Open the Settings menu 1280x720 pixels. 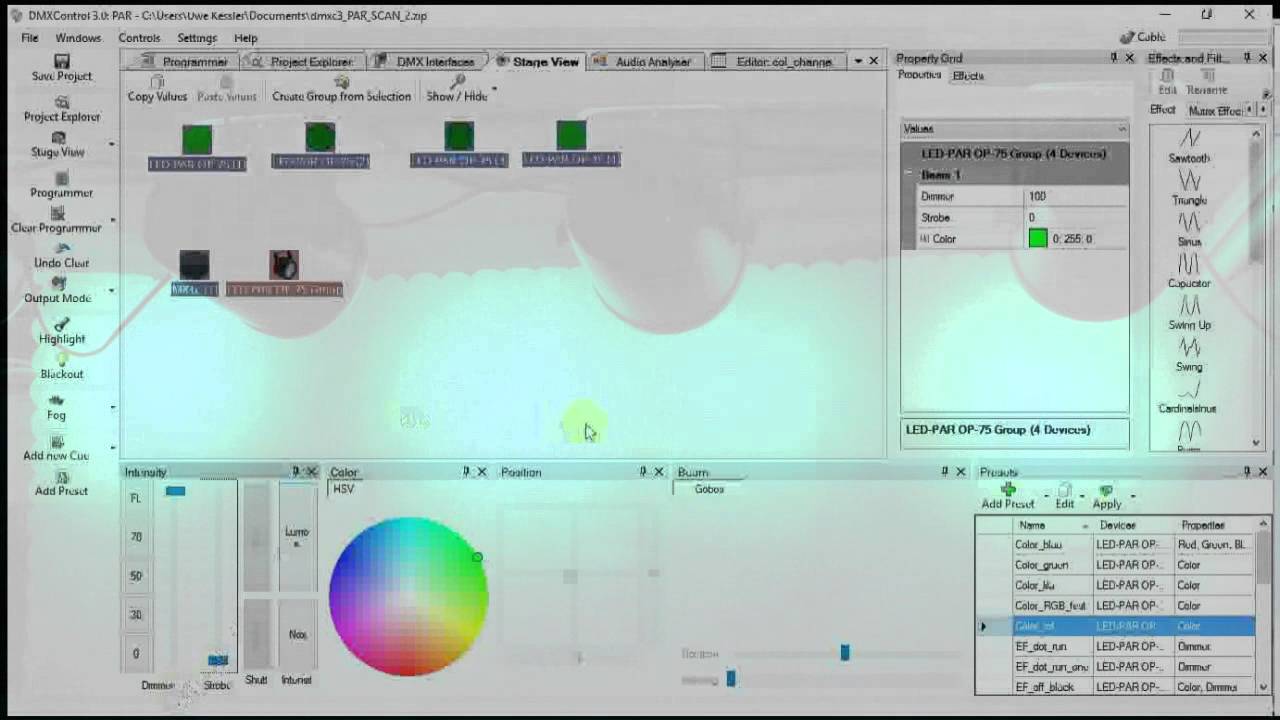tap(197, 38)
